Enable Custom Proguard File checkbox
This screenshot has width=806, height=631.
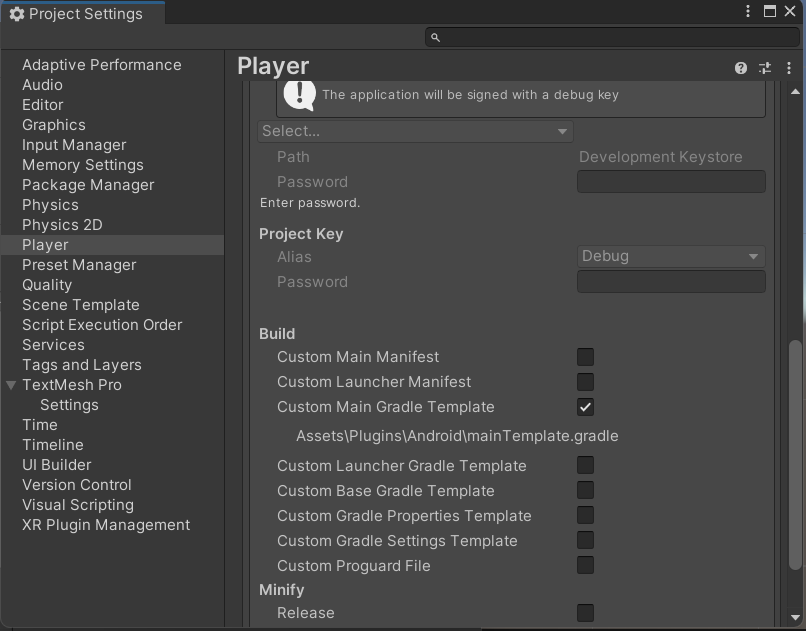(585, 565)
